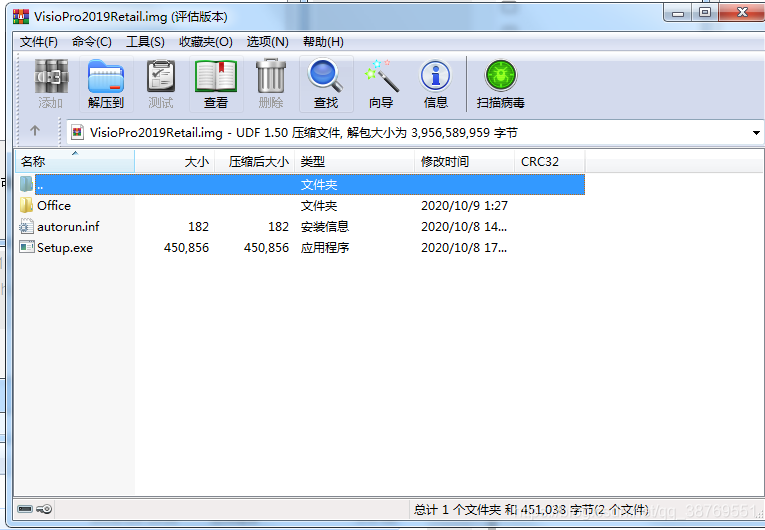Click the Scan Virus (扫描病毒) bug icon

[x=501, y=76]
